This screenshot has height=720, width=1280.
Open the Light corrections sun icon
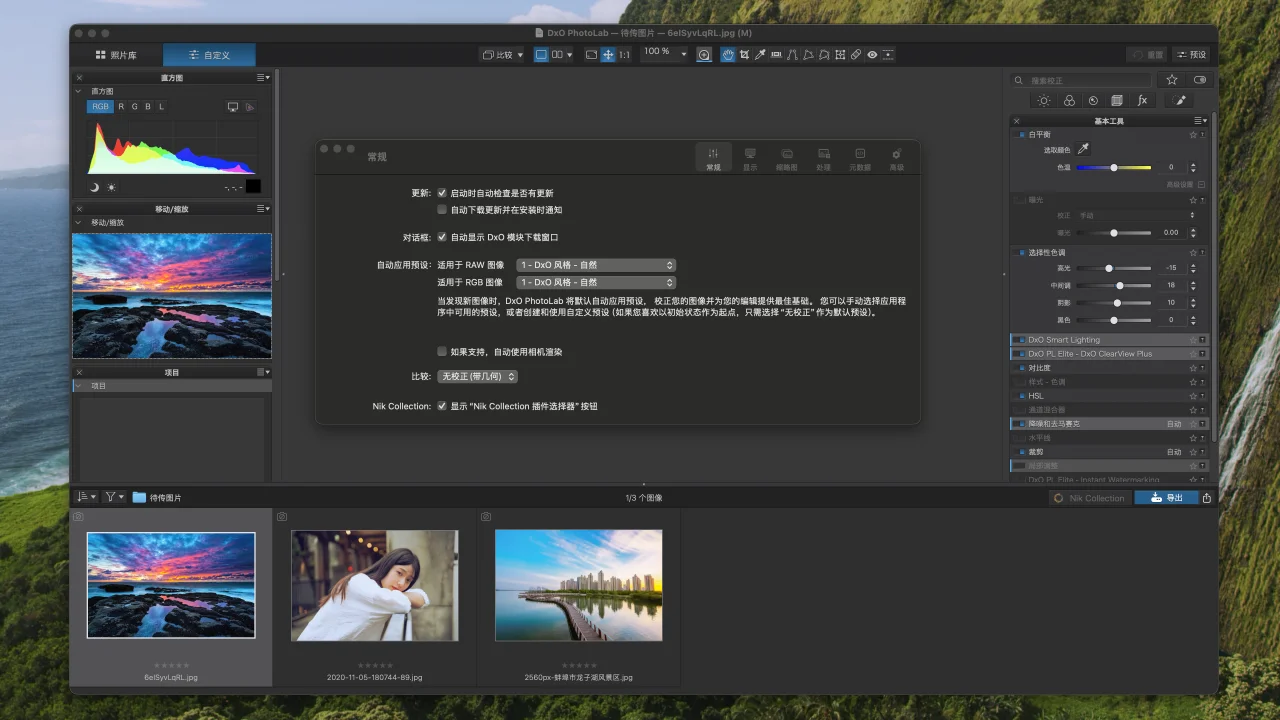(1044, 100)
